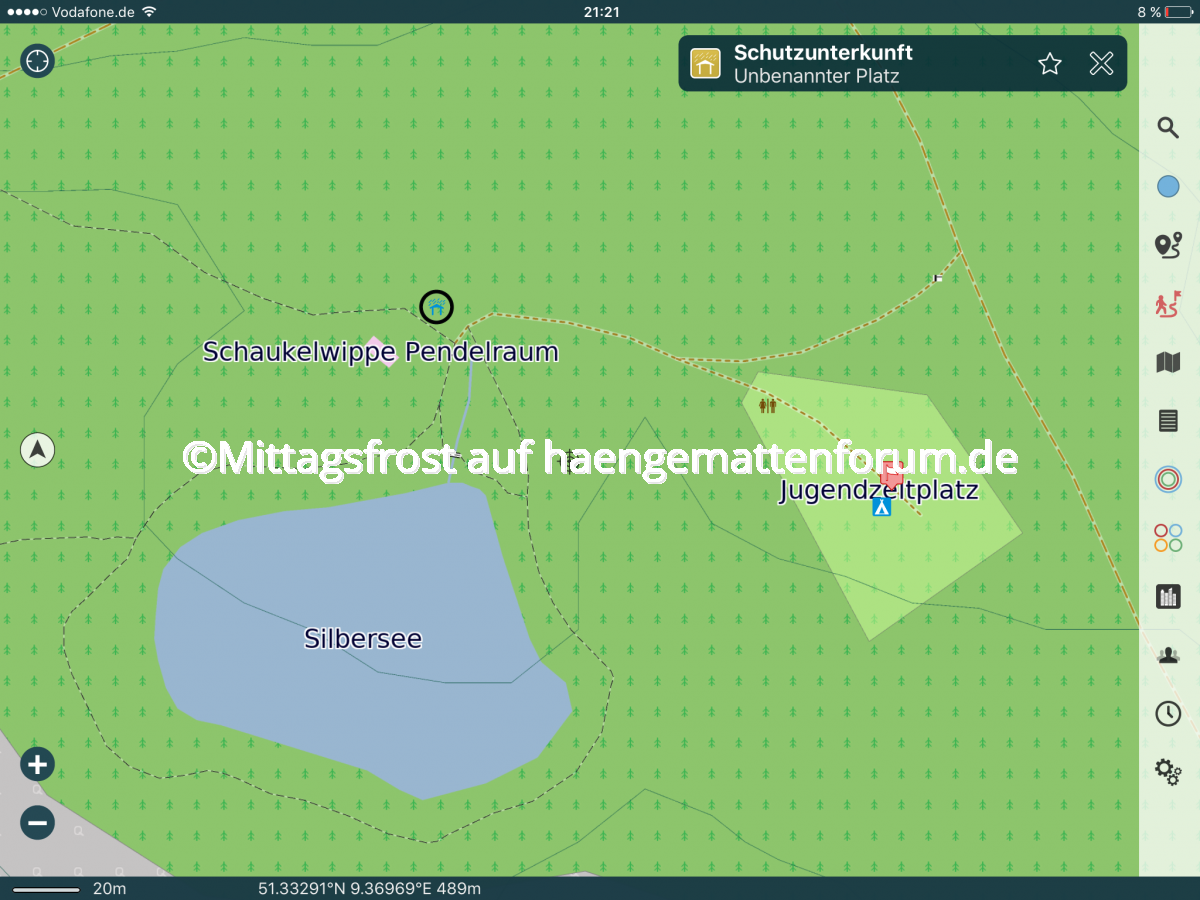Select the red hiker track icon
The image size is (1200, 900).
[1167, 304]
